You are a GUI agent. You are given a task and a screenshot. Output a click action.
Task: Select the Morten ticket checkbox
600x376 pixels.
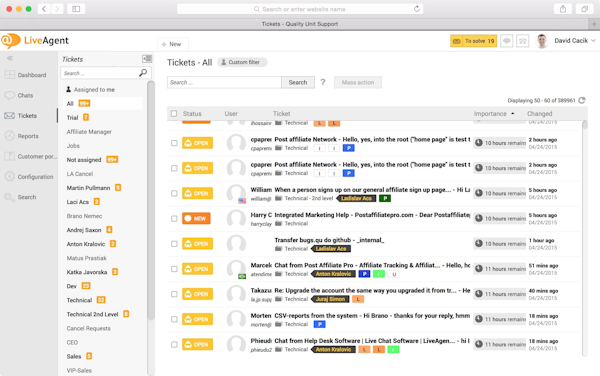tap(174, 319)
